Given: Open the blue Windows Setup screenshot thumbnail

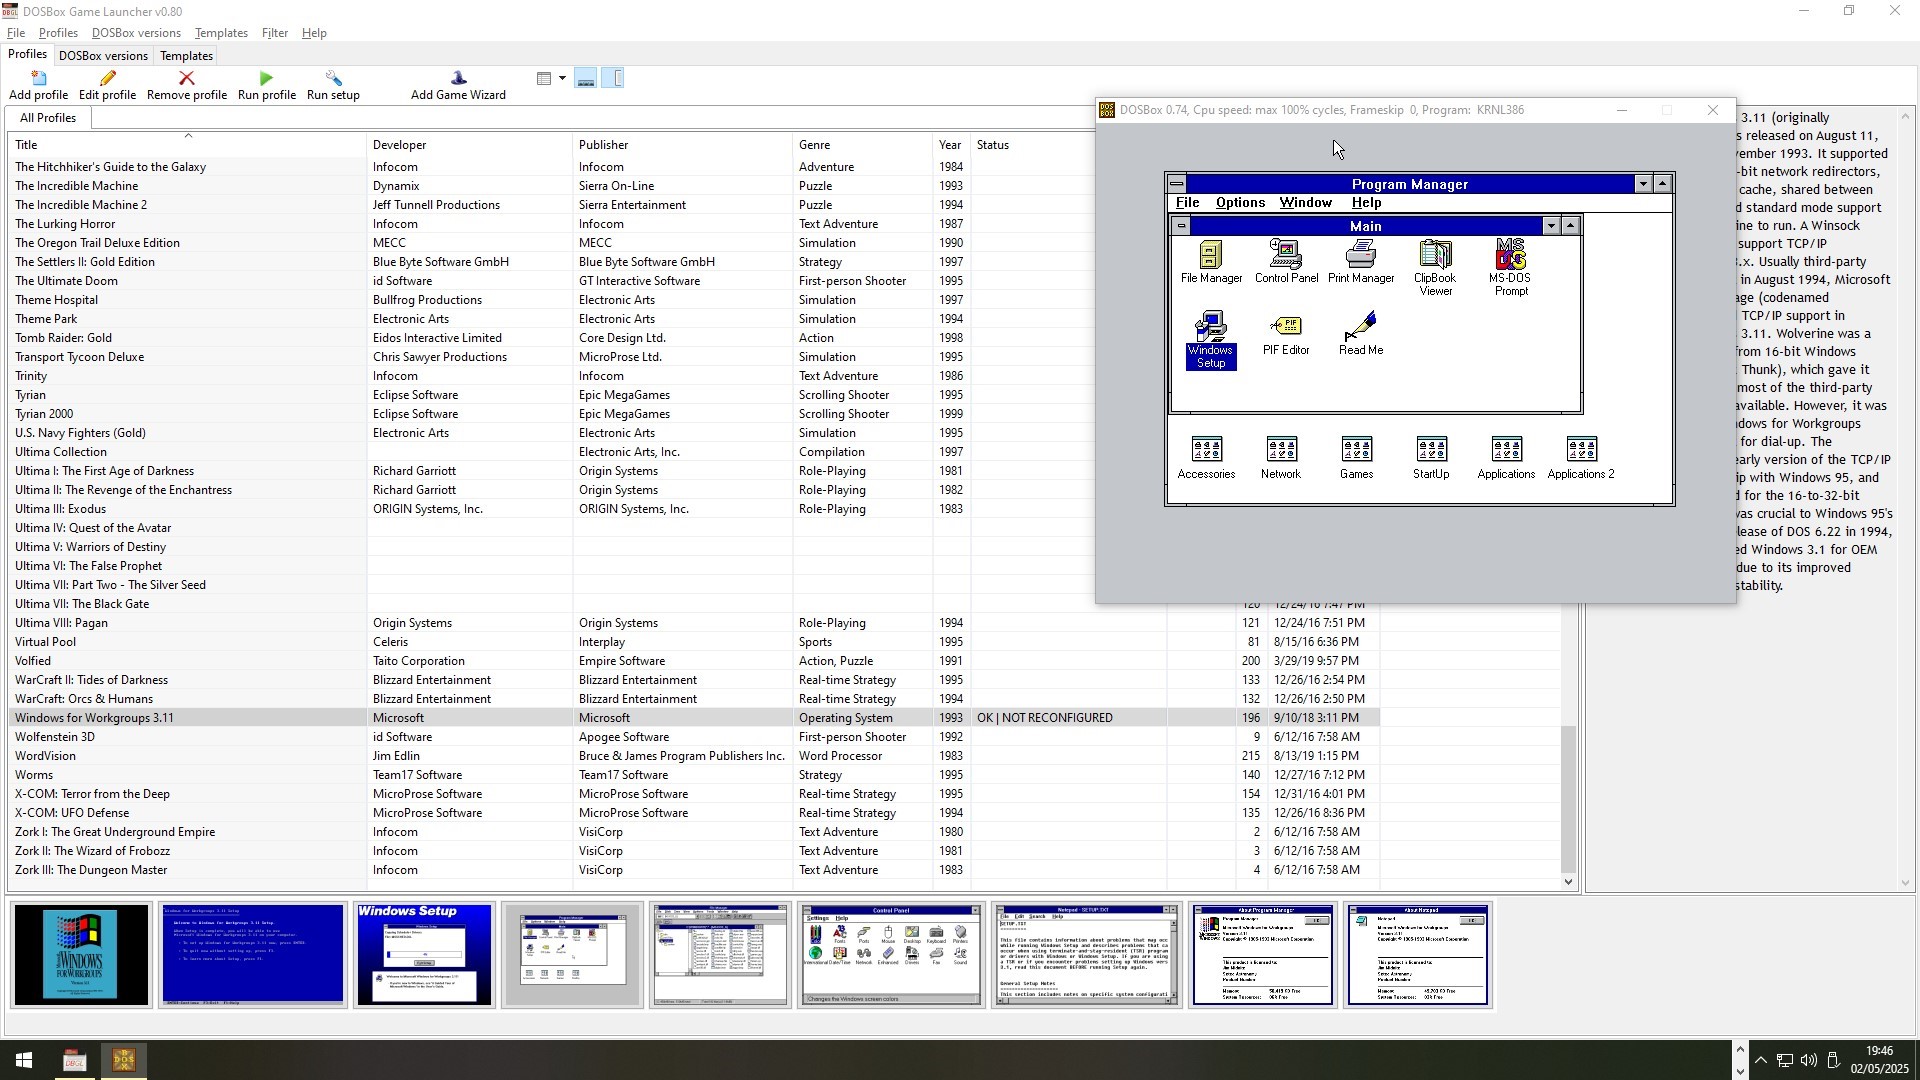Looking at the screenshot, I should coord(424,955).
